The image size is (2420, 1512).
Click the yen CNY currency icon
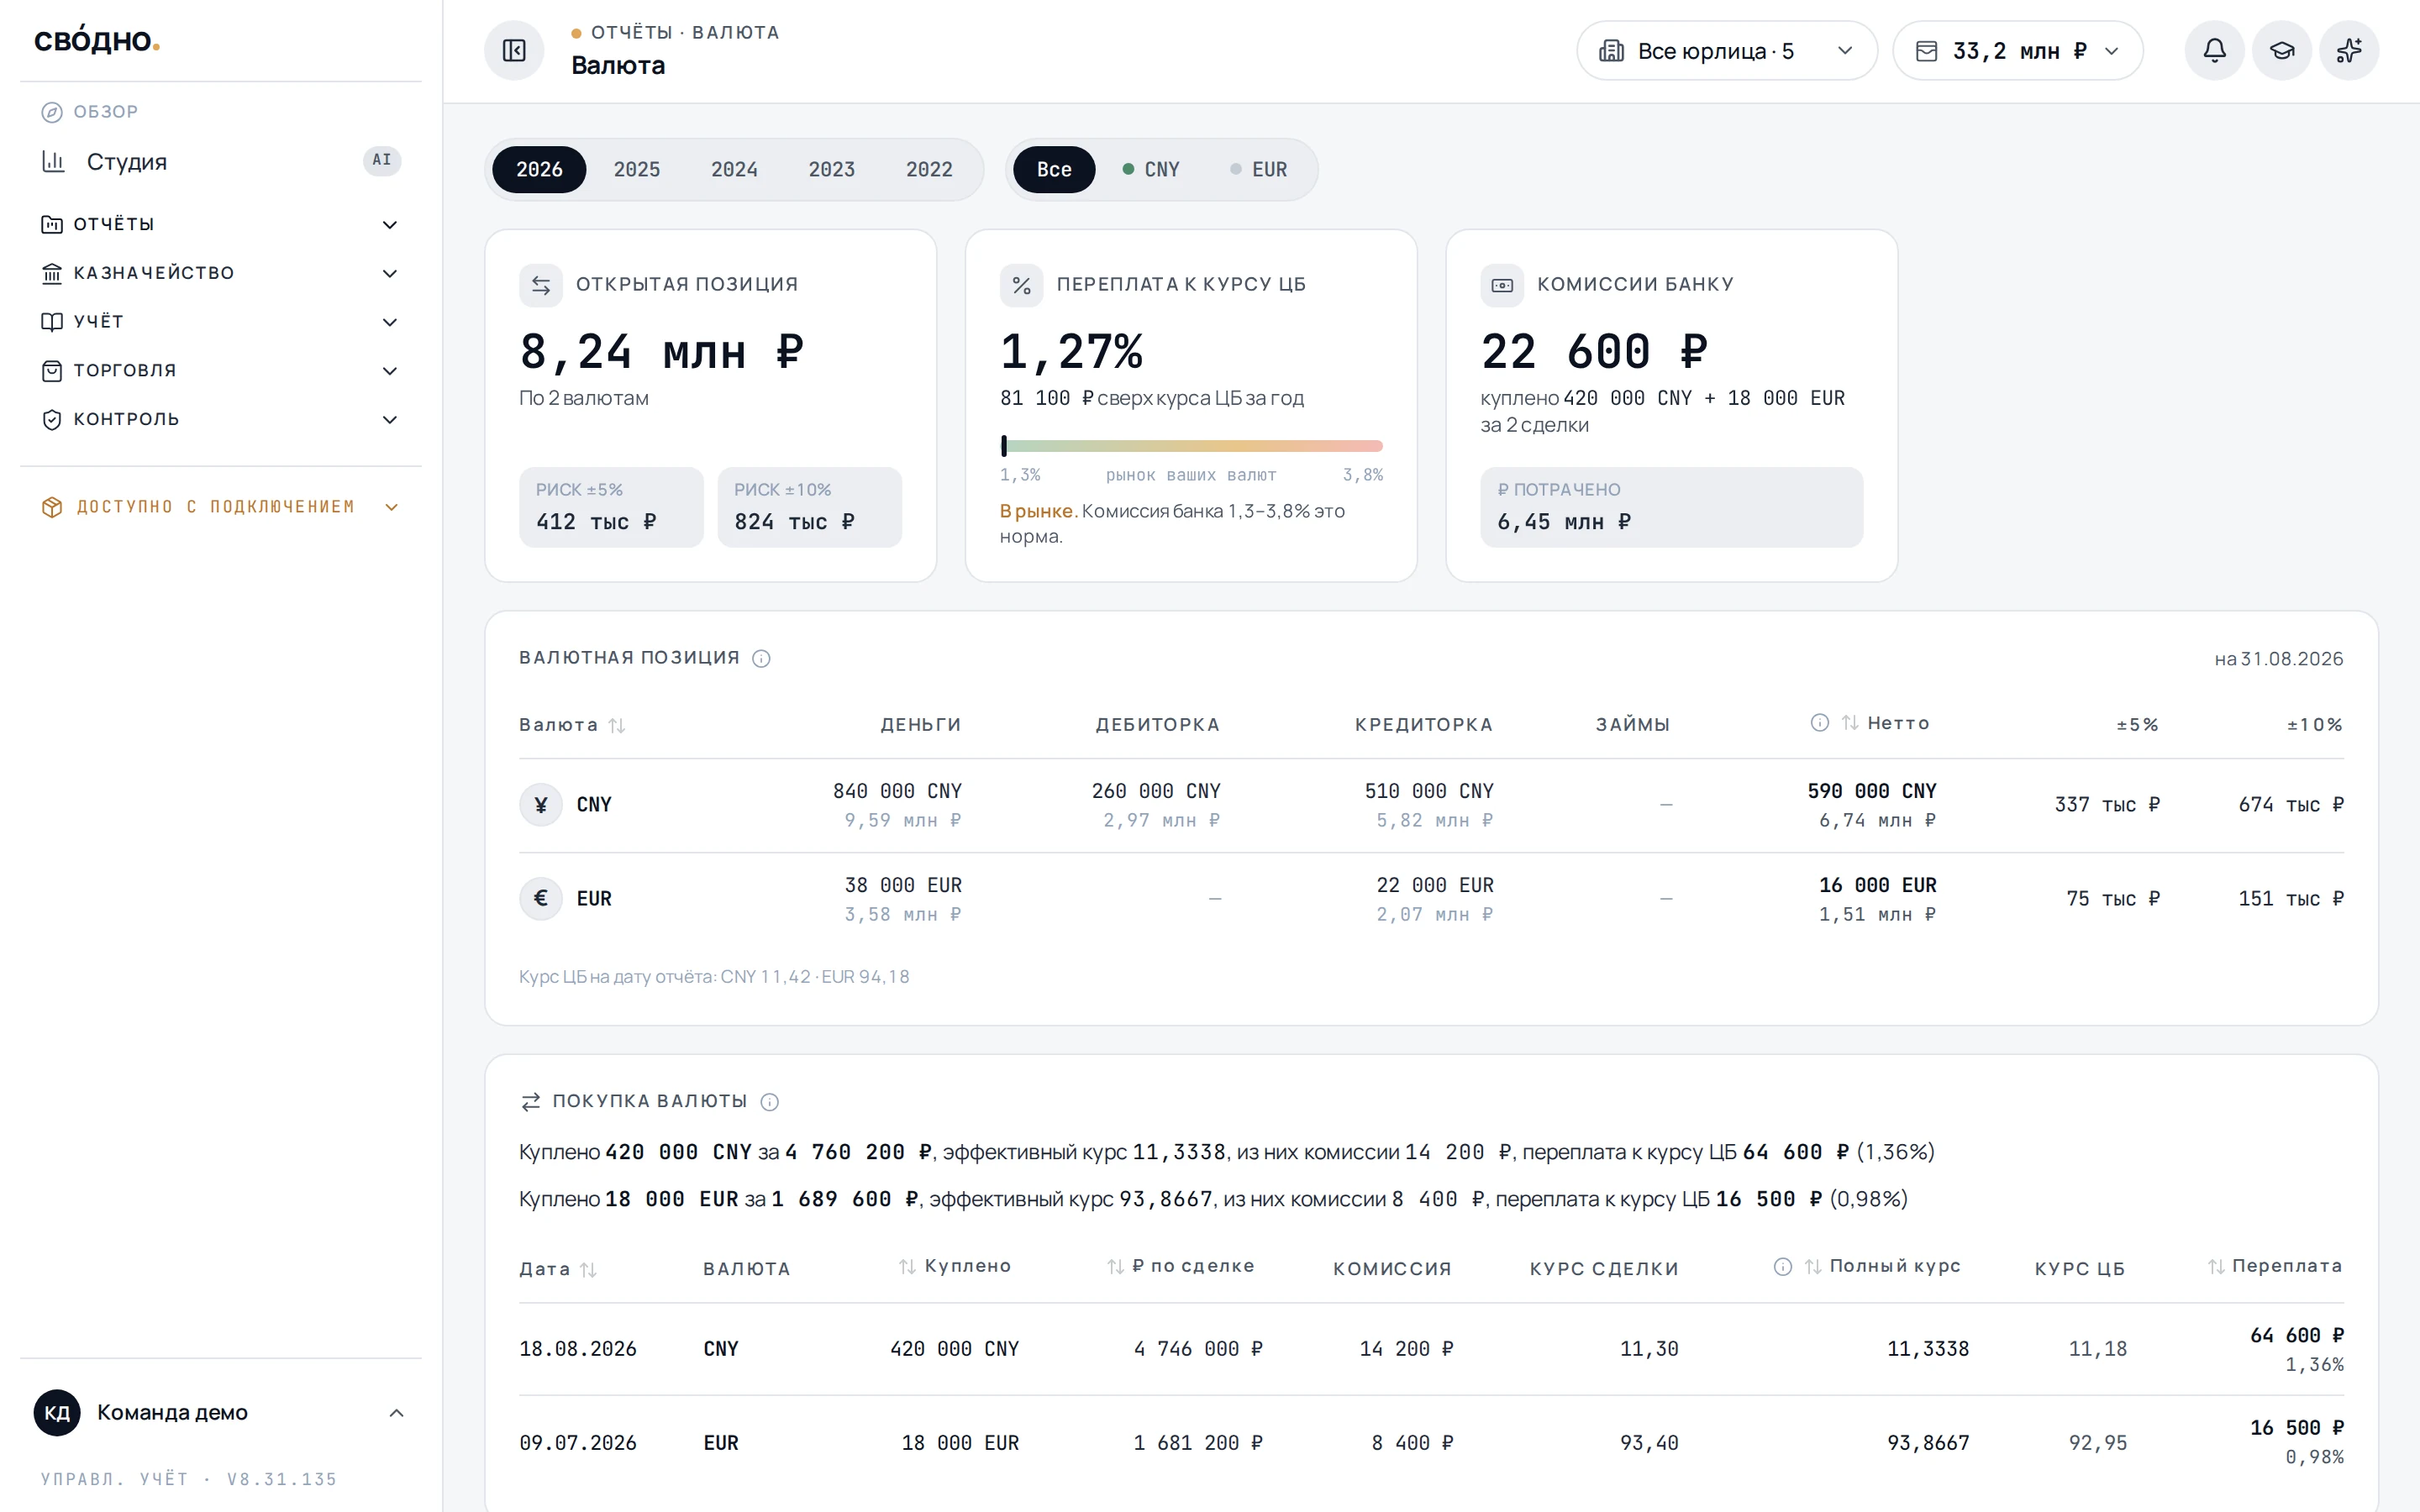[x=541, y=805]
